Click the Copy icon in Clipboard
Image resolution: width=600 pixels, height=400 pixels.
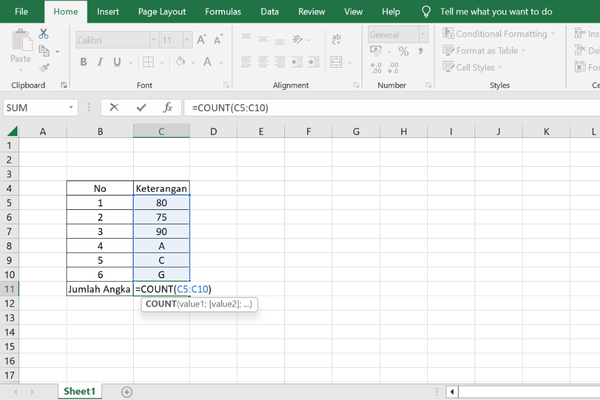point(44,51)
